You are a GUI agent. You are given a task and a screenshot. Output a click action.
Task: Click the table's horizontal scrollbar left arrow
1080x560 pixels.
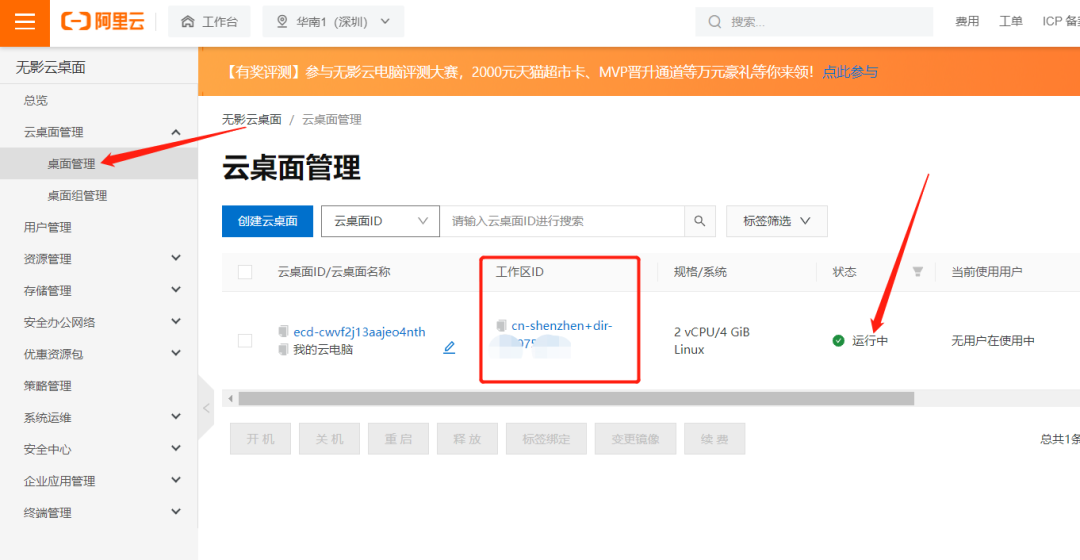coord(231,398)
